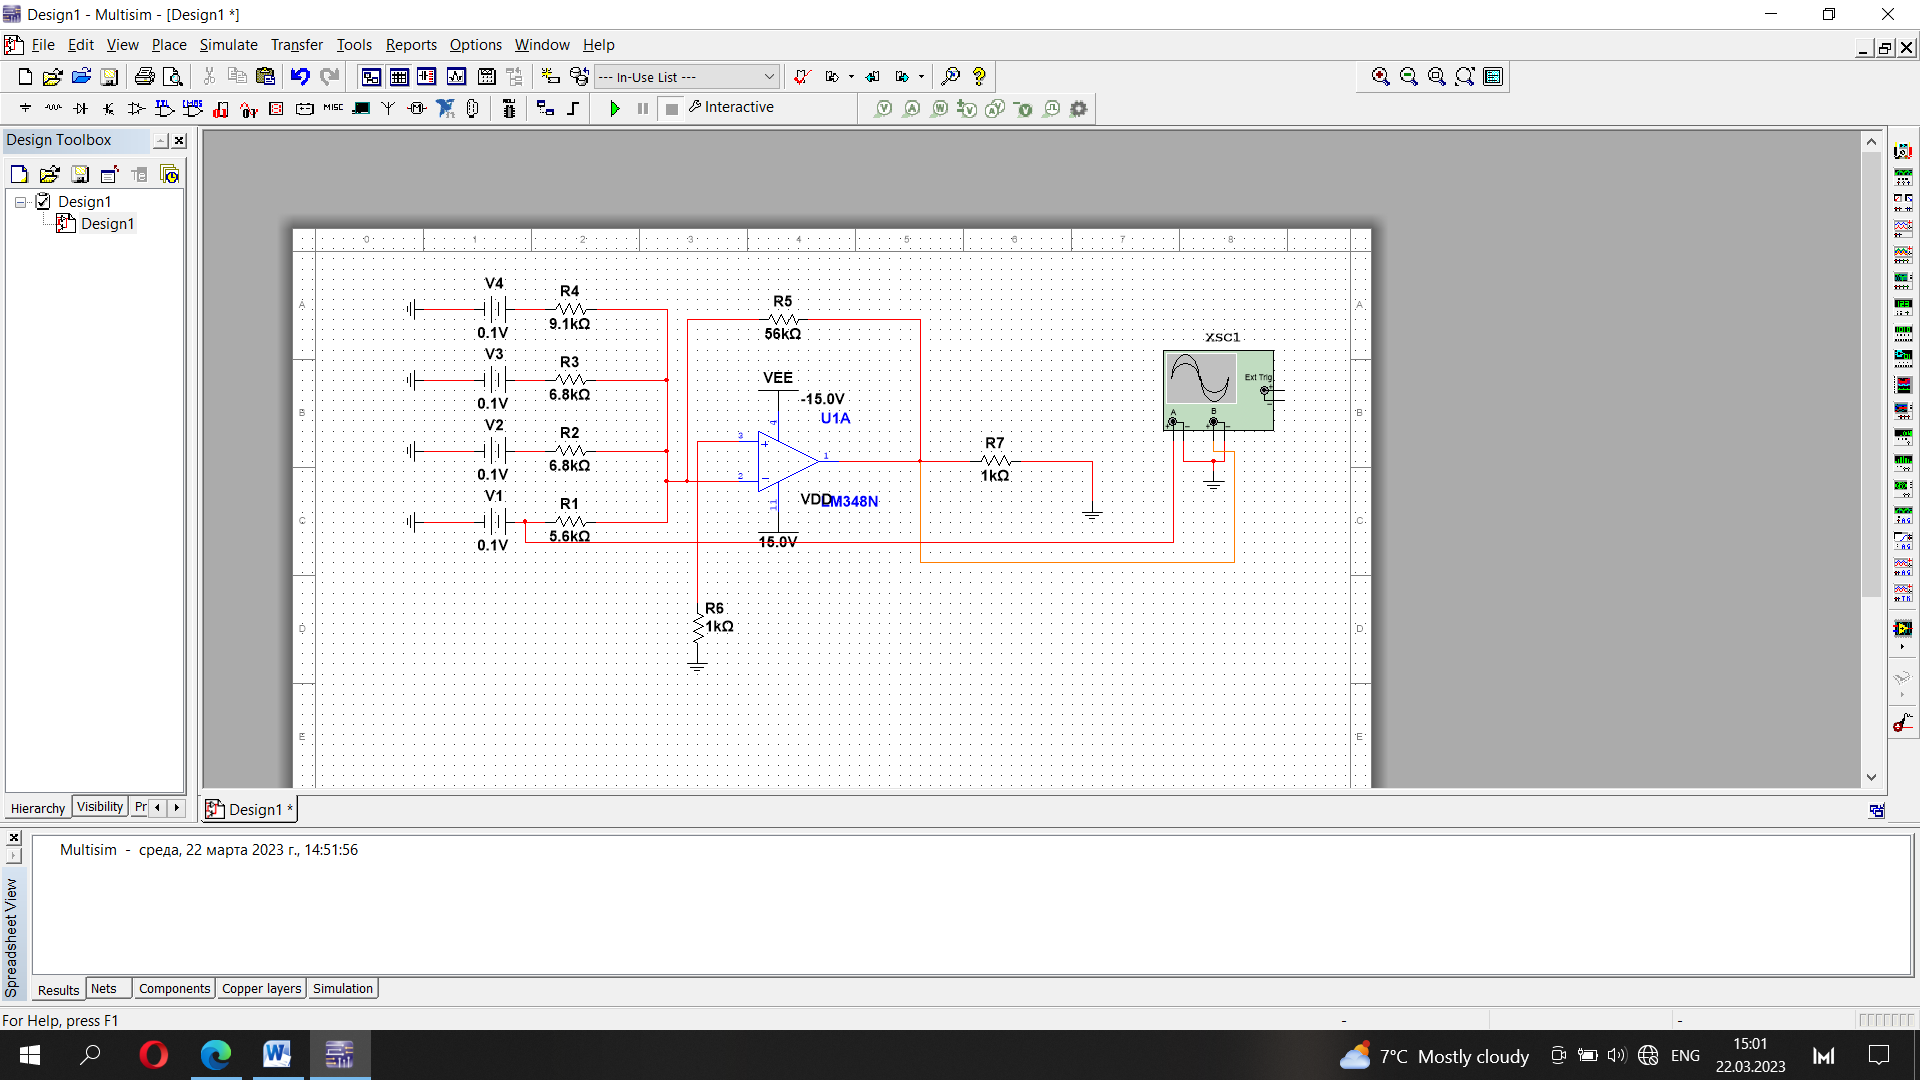Undo the last action

click(x=300, y=77)
